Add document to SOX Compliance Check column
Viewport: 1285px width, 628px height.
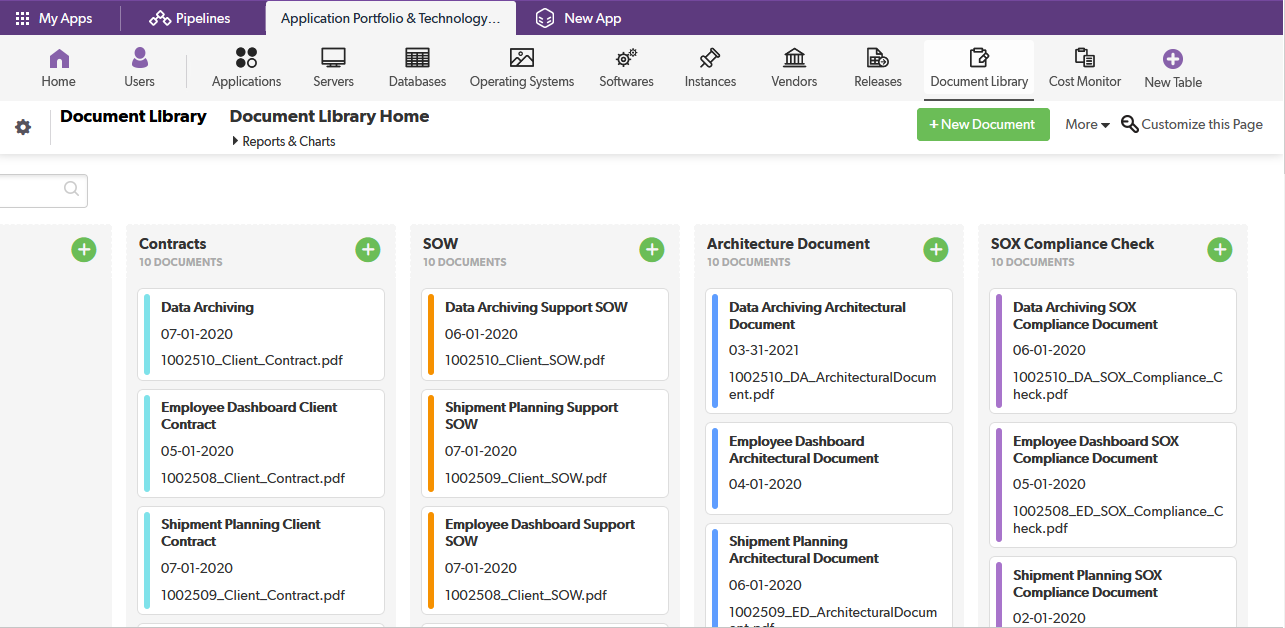[1220, 250]
